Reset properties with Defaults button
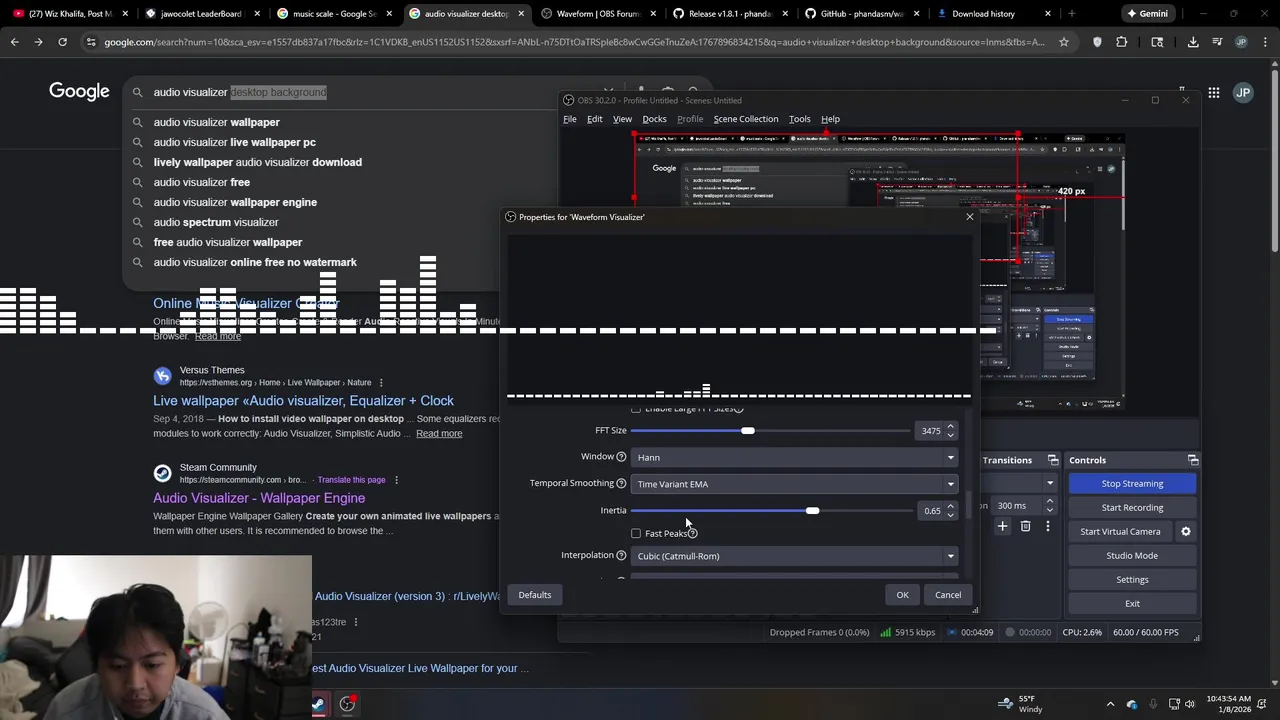 [534, 595]
